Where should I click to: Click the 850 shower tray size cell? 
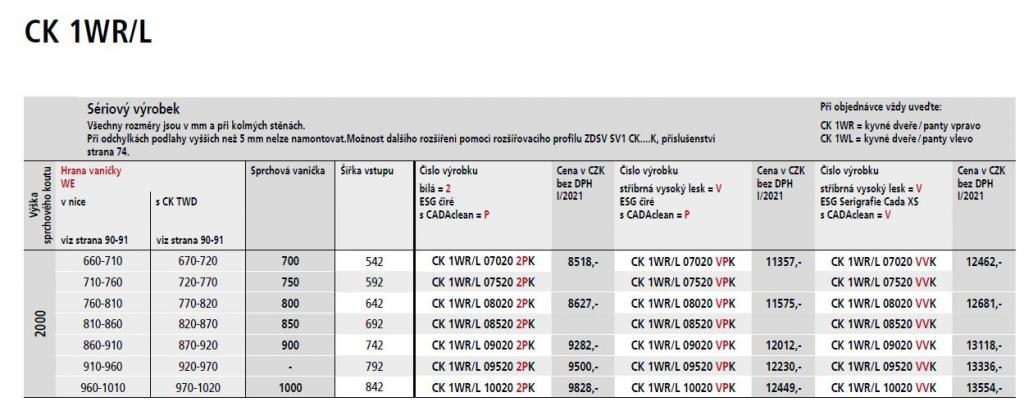point(289,323)
